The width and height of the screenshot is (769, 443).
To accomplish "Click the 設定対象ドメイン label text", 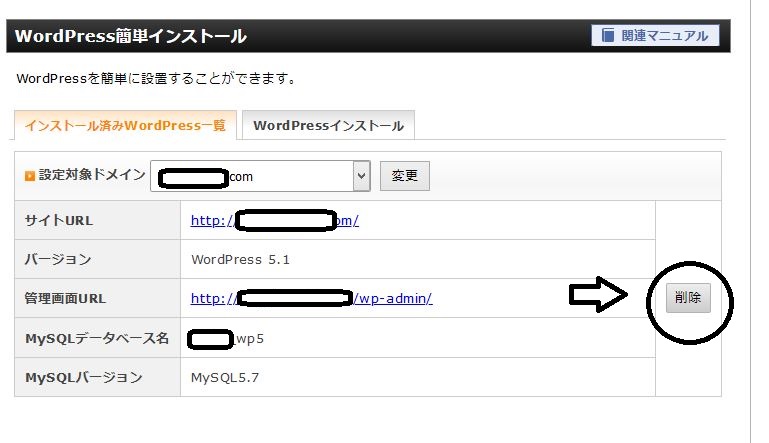I will [x=92, y=175].
